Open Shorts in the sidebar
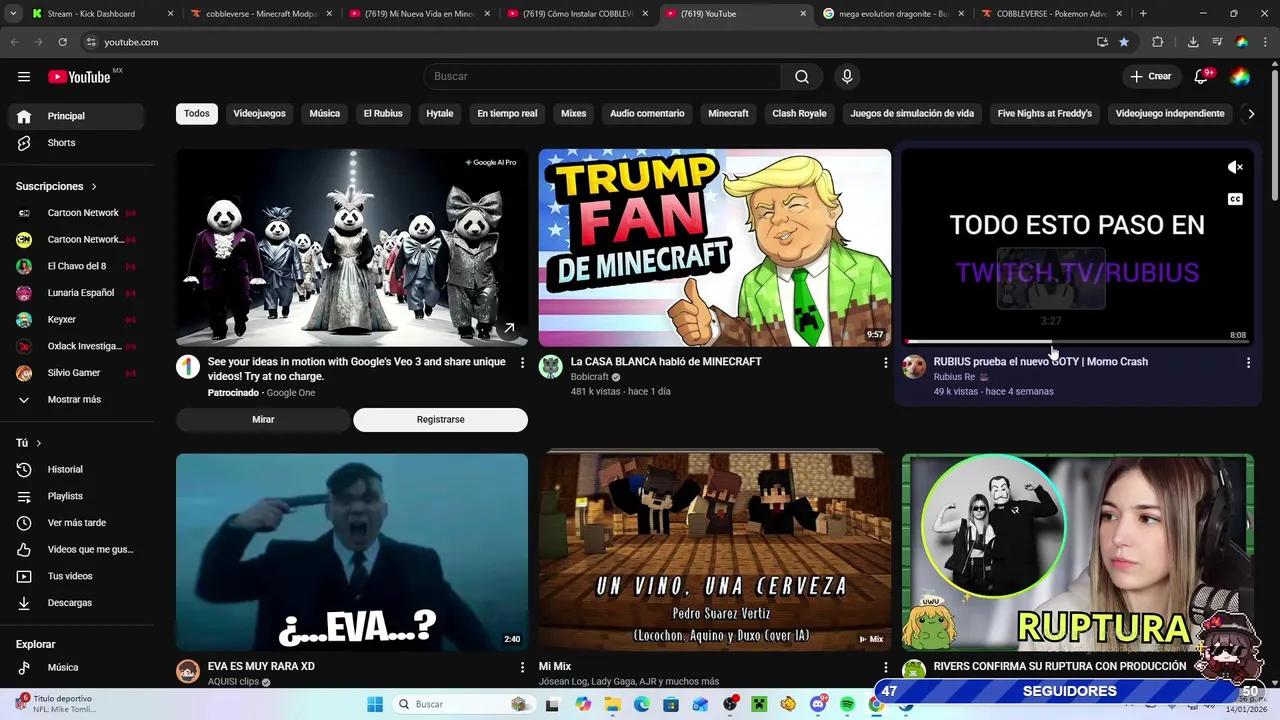Viewport: 1280px width, 720px height. tap(77, 143)
